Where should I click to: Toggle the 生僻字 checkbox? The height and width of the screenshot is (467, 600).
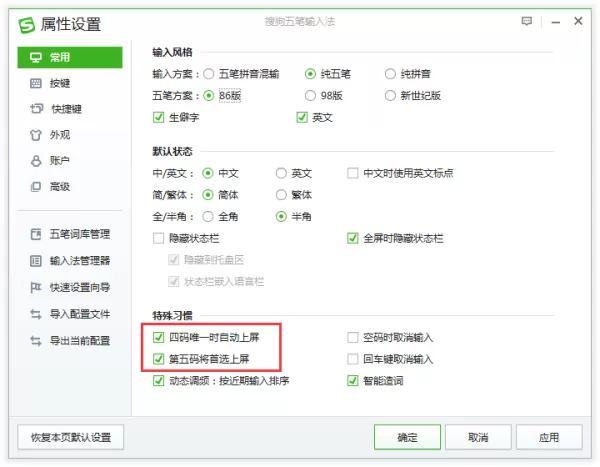[x=158, y=118]
